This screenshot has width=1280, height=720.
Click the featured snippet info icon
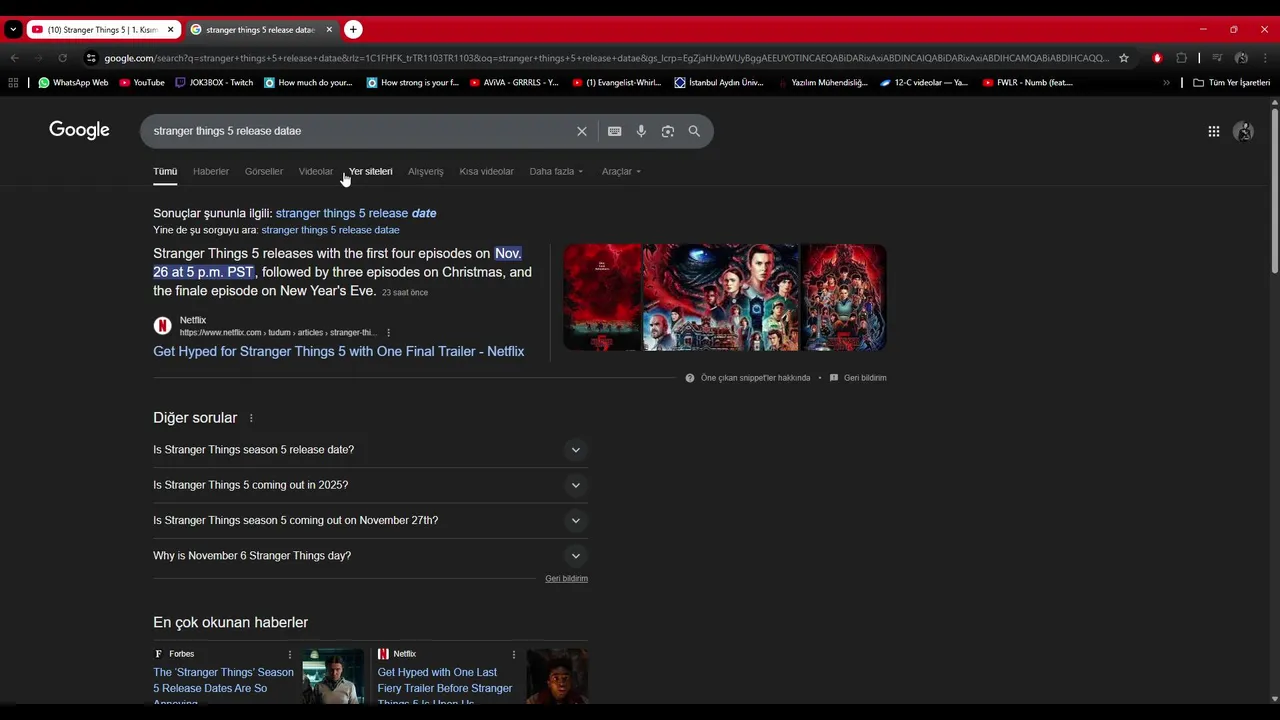690,378
